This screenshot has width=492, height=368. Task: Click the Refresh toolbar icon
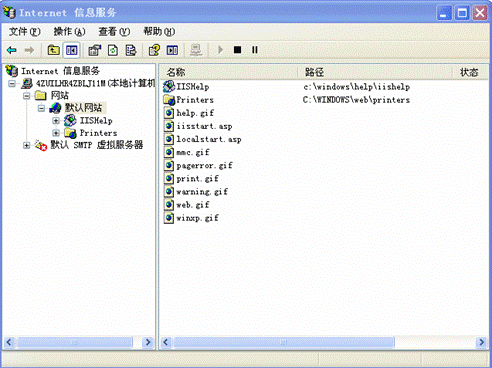tap(113, 50)
